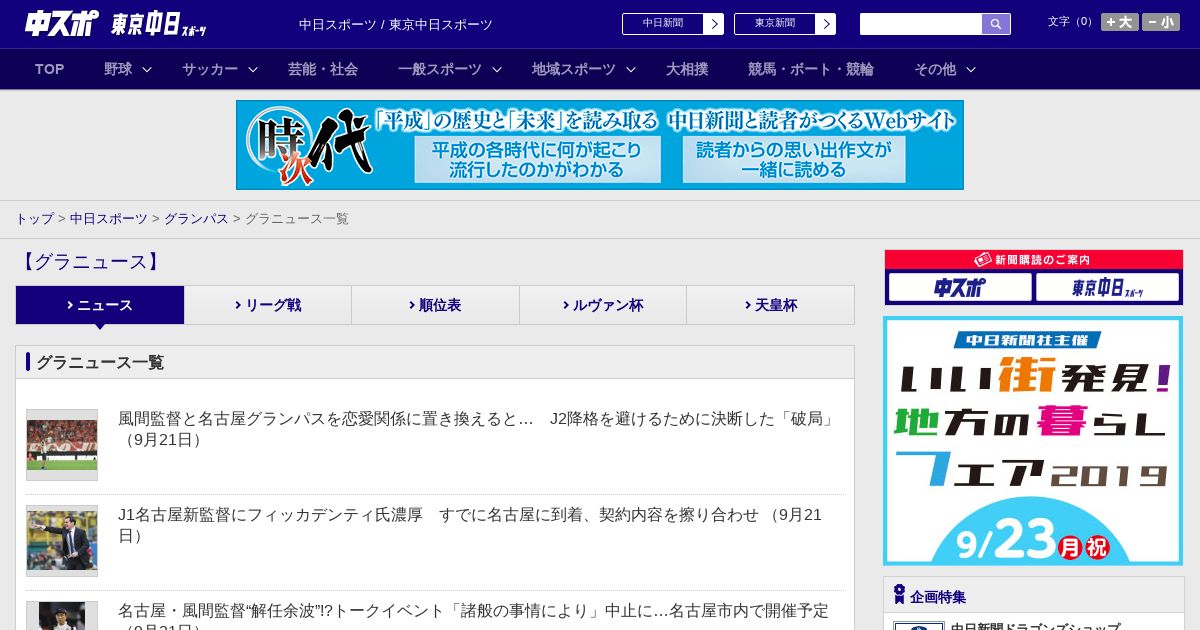This screenshot has width=1200, height=630.
Task: Open 芸能・社会 section
Action: 323,69
